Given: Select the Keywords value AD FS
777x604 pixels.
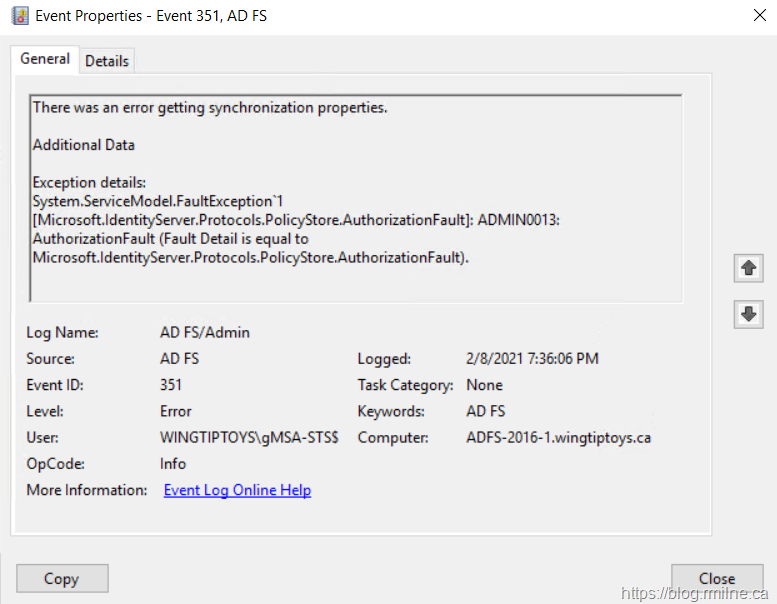Looking at the screenshot, I should 487,411.
